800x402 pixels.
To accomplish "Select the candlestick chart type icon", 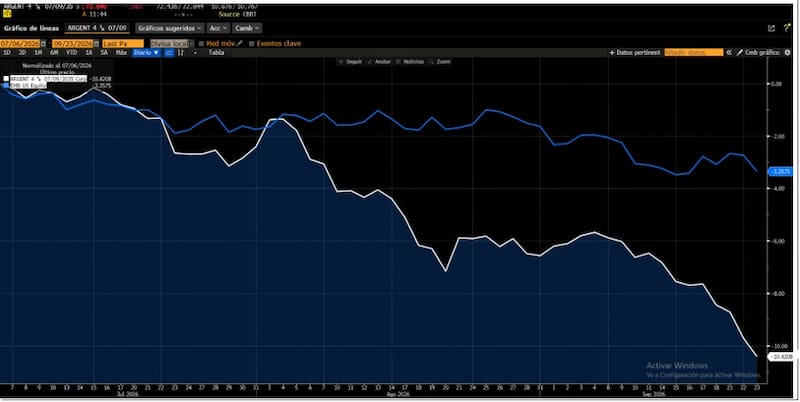I will pyautogui.click(x=181, y=53).
